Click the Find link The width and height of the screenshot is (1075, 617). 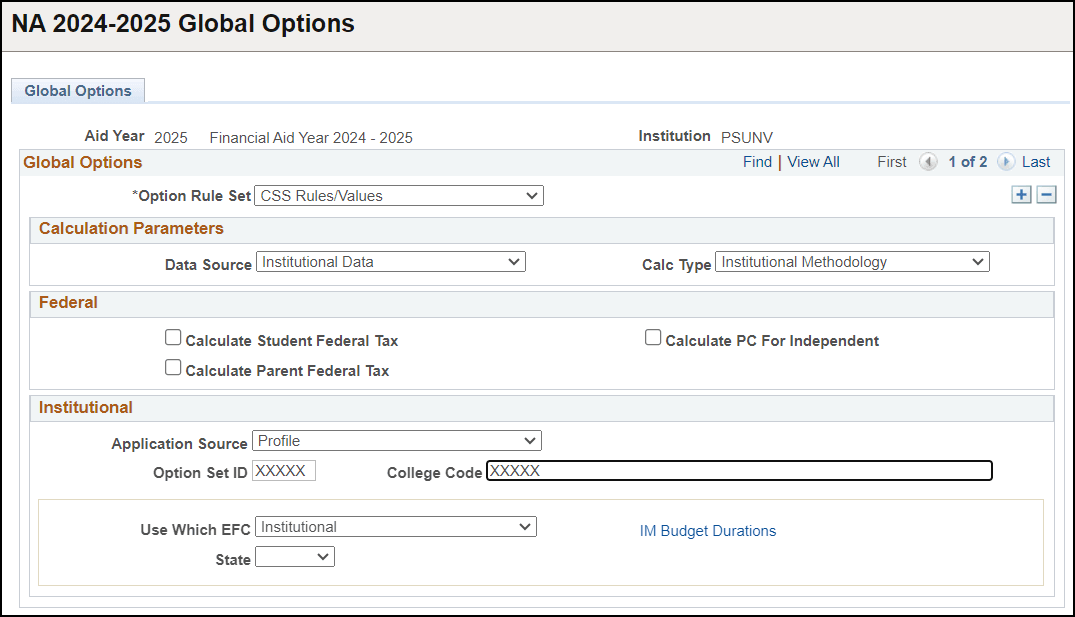(x=757, y=161)
